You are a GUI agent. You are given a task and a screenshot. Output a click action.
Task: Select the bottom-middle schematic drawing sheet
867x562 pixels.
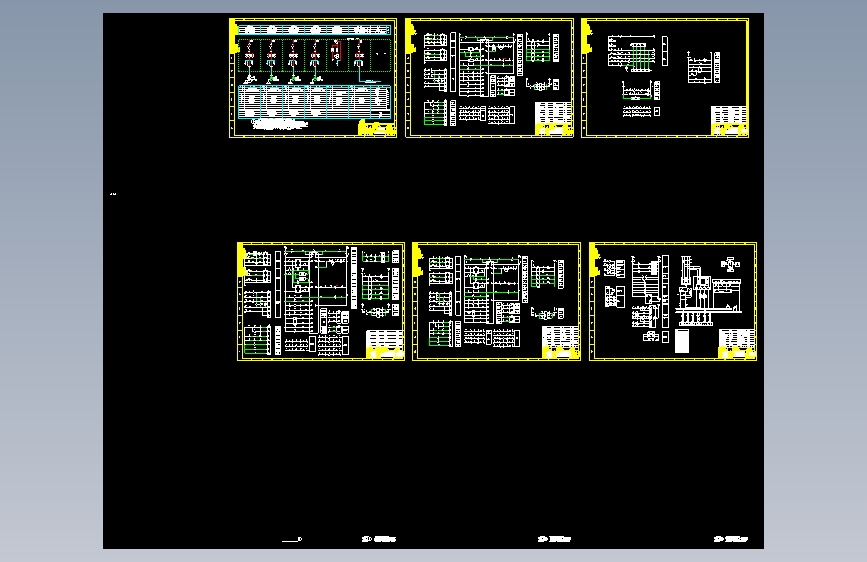(x=497, y=301)
